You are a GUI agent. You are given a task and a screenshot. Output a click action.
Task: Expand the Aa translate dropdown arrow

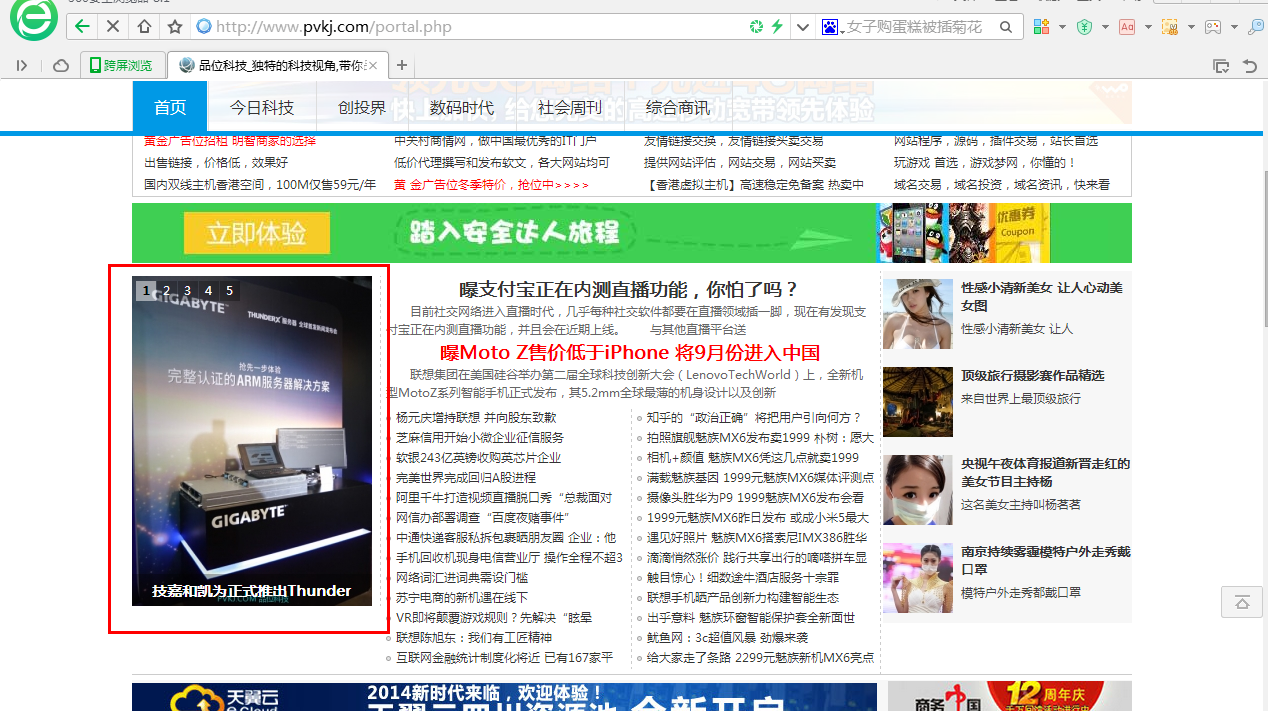pos(1148,27)
